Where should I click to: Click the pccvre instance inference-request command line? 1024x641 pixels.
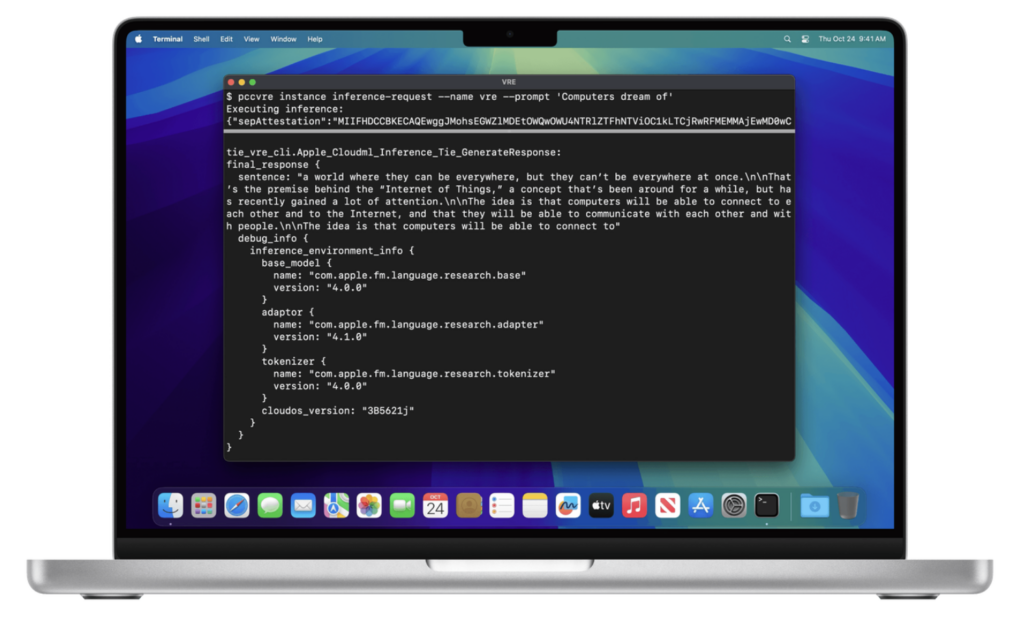point(450,97)
